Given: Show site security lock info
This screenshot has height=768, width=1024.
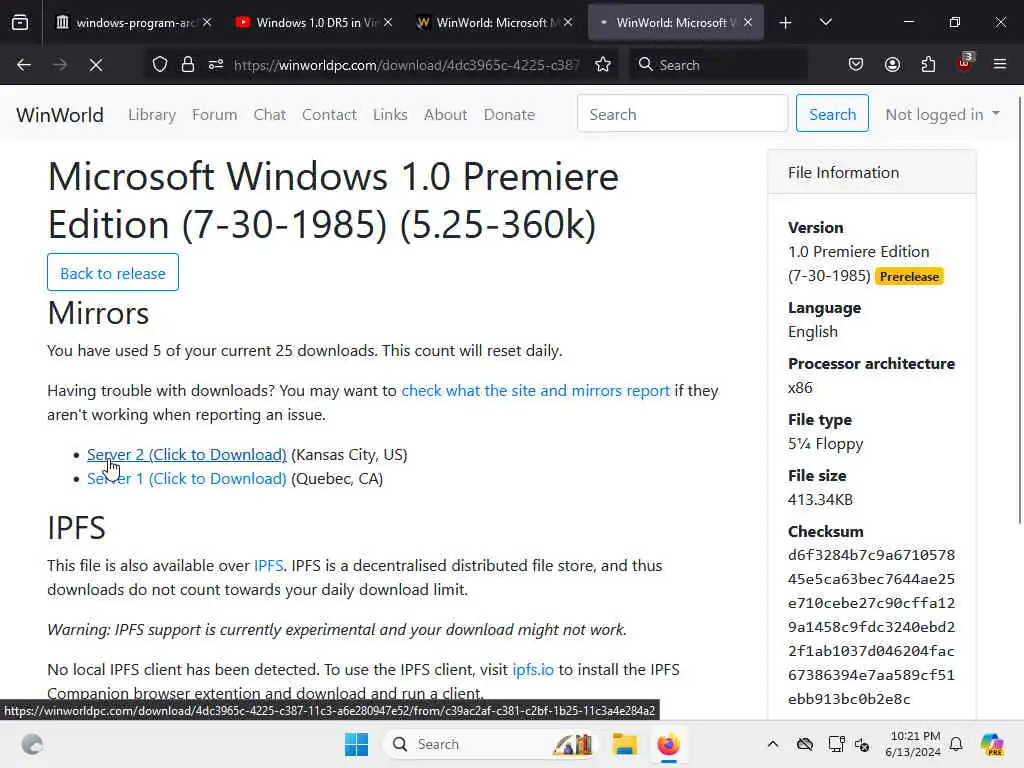Looking at the screenshot, I should (x=188, y=65).
